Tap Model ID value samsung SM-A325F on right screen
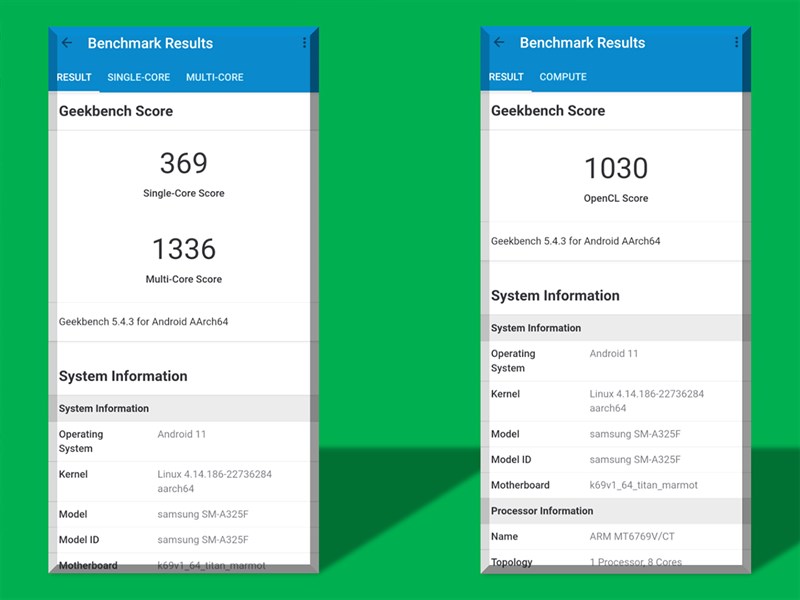Viewport: 800px width, 600px height. pyautogui.click(x=635, y=460)
